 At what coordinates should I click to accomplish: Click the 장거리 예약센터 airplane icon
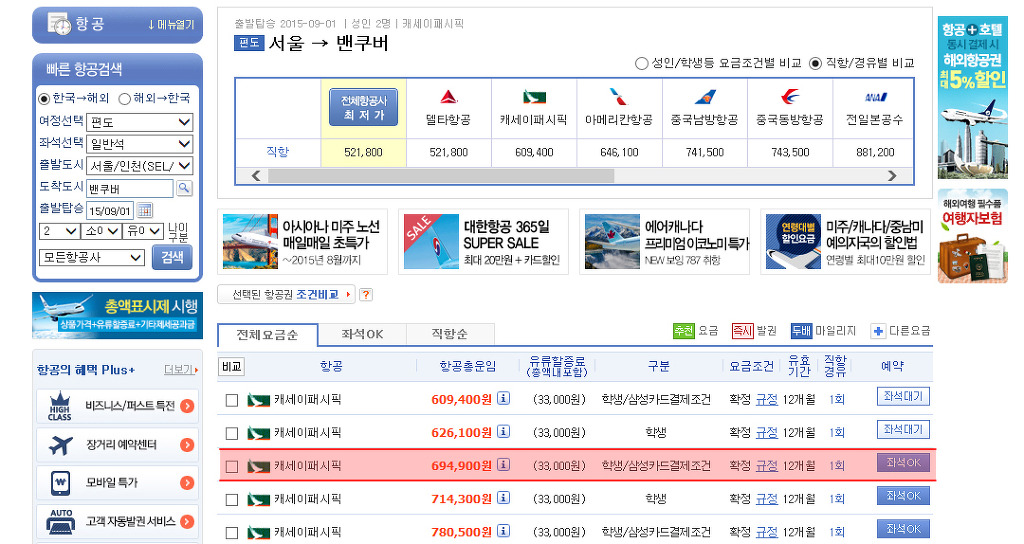[61, 445]
